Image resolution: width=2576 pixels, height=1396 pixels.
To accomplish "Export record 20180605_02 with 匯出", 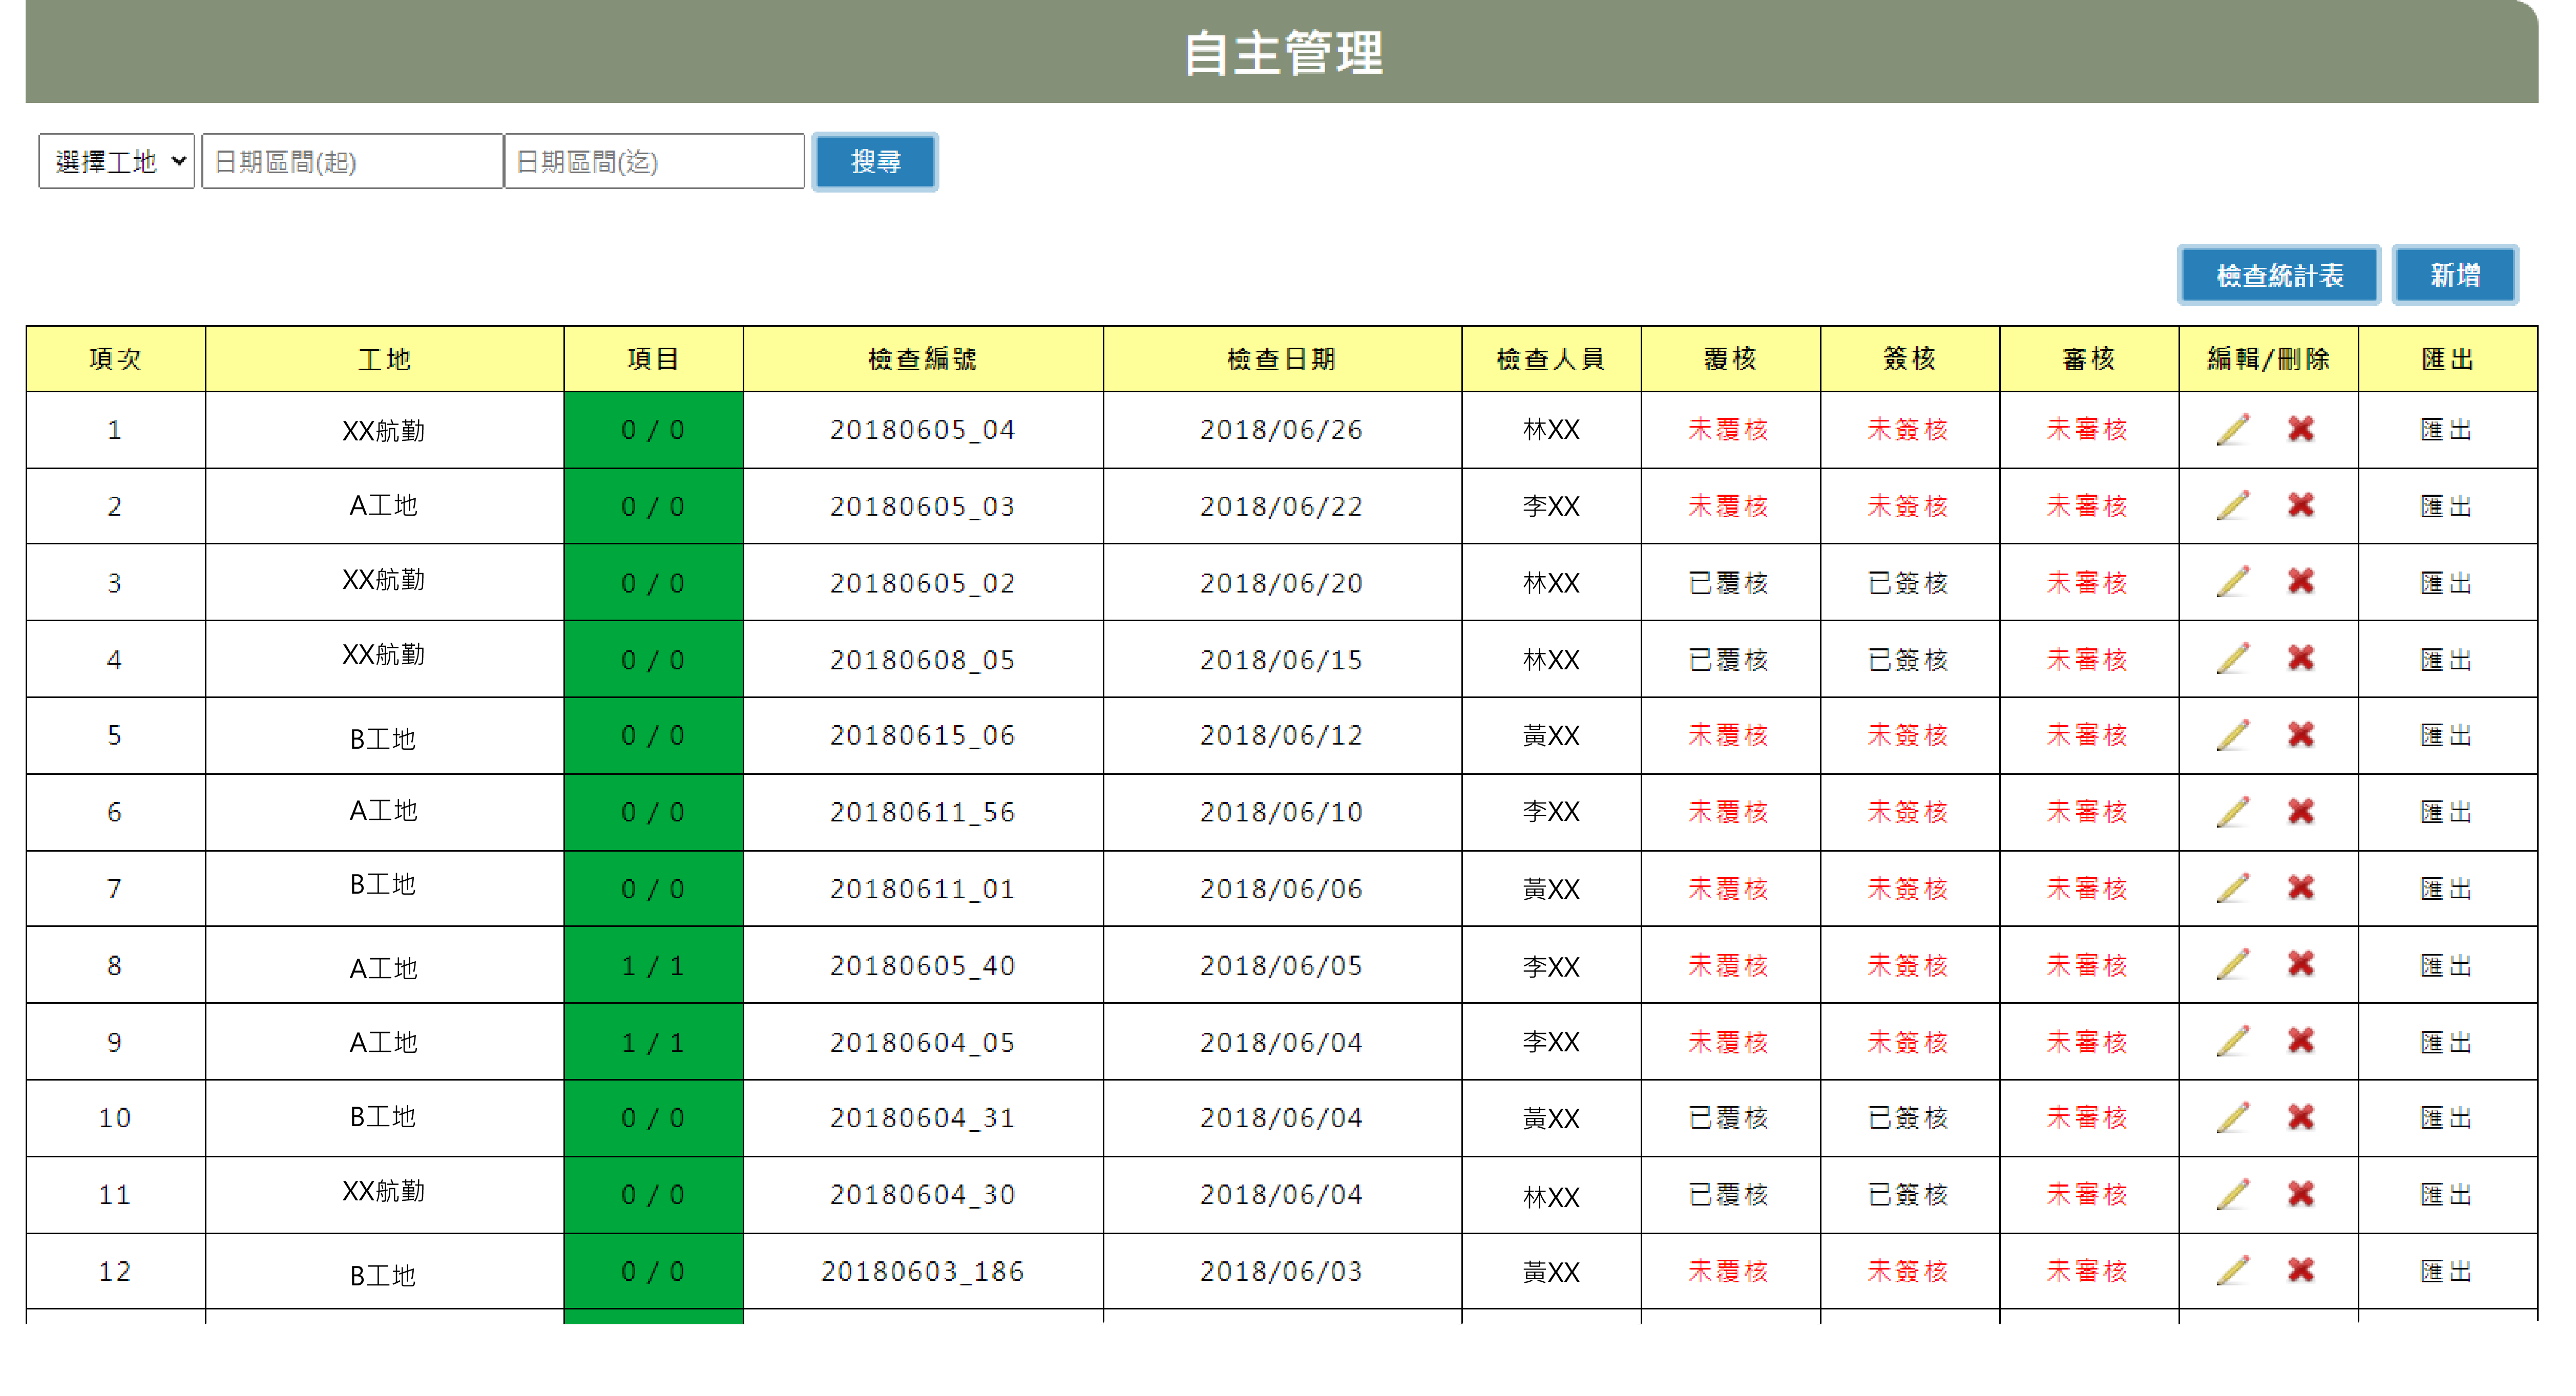I will 2446,583.
